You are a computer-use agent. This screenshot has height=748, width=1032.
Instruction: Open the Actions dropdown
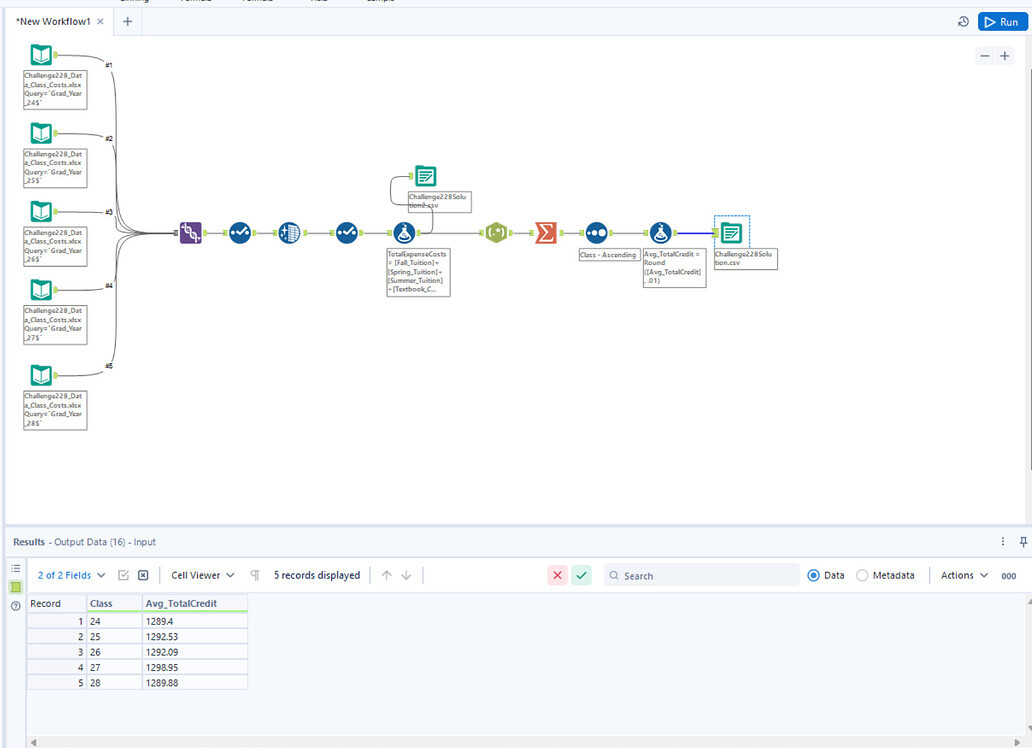coord(964,575)
